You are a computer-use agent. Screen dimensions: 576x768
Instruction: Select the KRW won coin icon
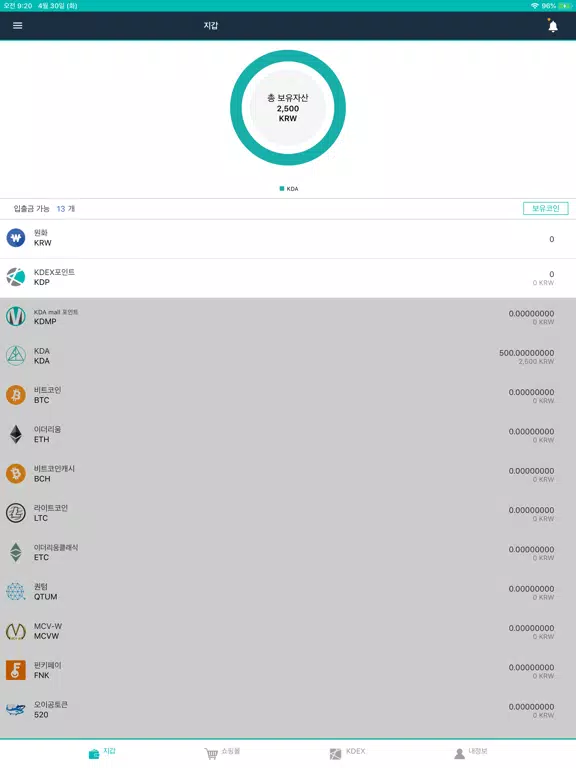pyautogui.click(x=16, y=238)
